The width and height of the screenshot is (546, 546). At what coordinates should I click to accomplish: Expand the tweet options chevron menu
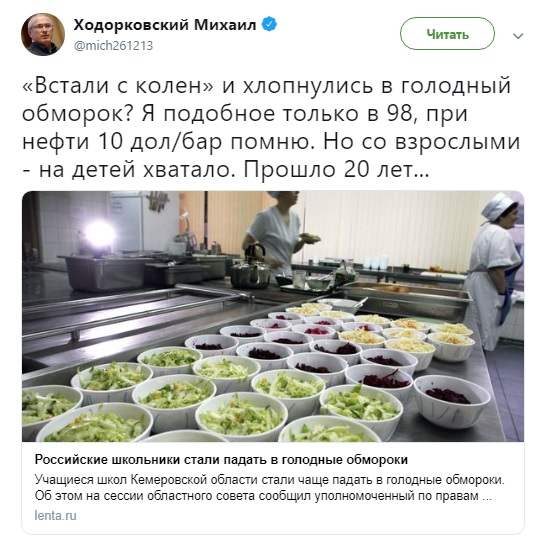click(518, 36)
